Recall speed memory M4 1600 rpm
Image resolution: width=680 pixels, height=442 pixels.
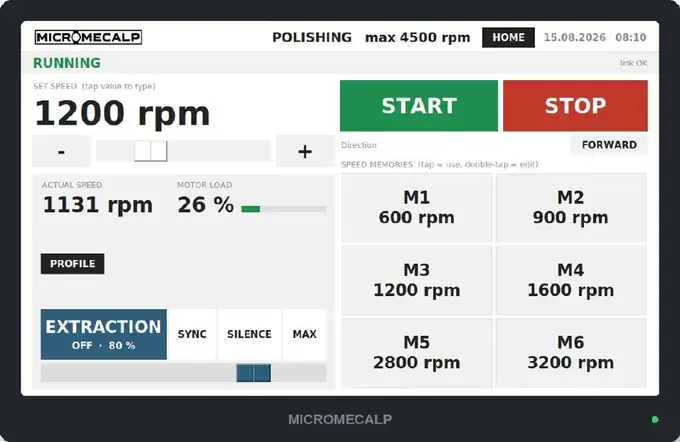[571, 280]
